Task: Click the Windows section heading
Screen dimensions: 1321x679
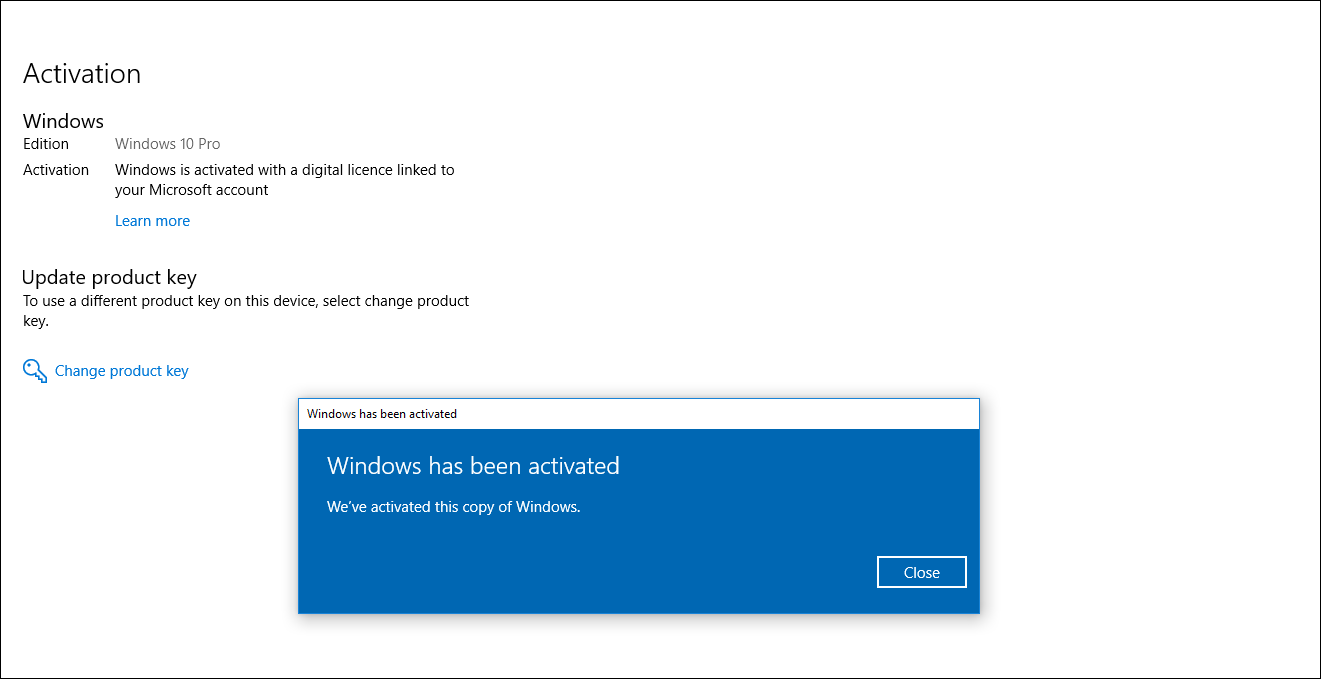Action: pyautogui.click(x=63, y=121)
